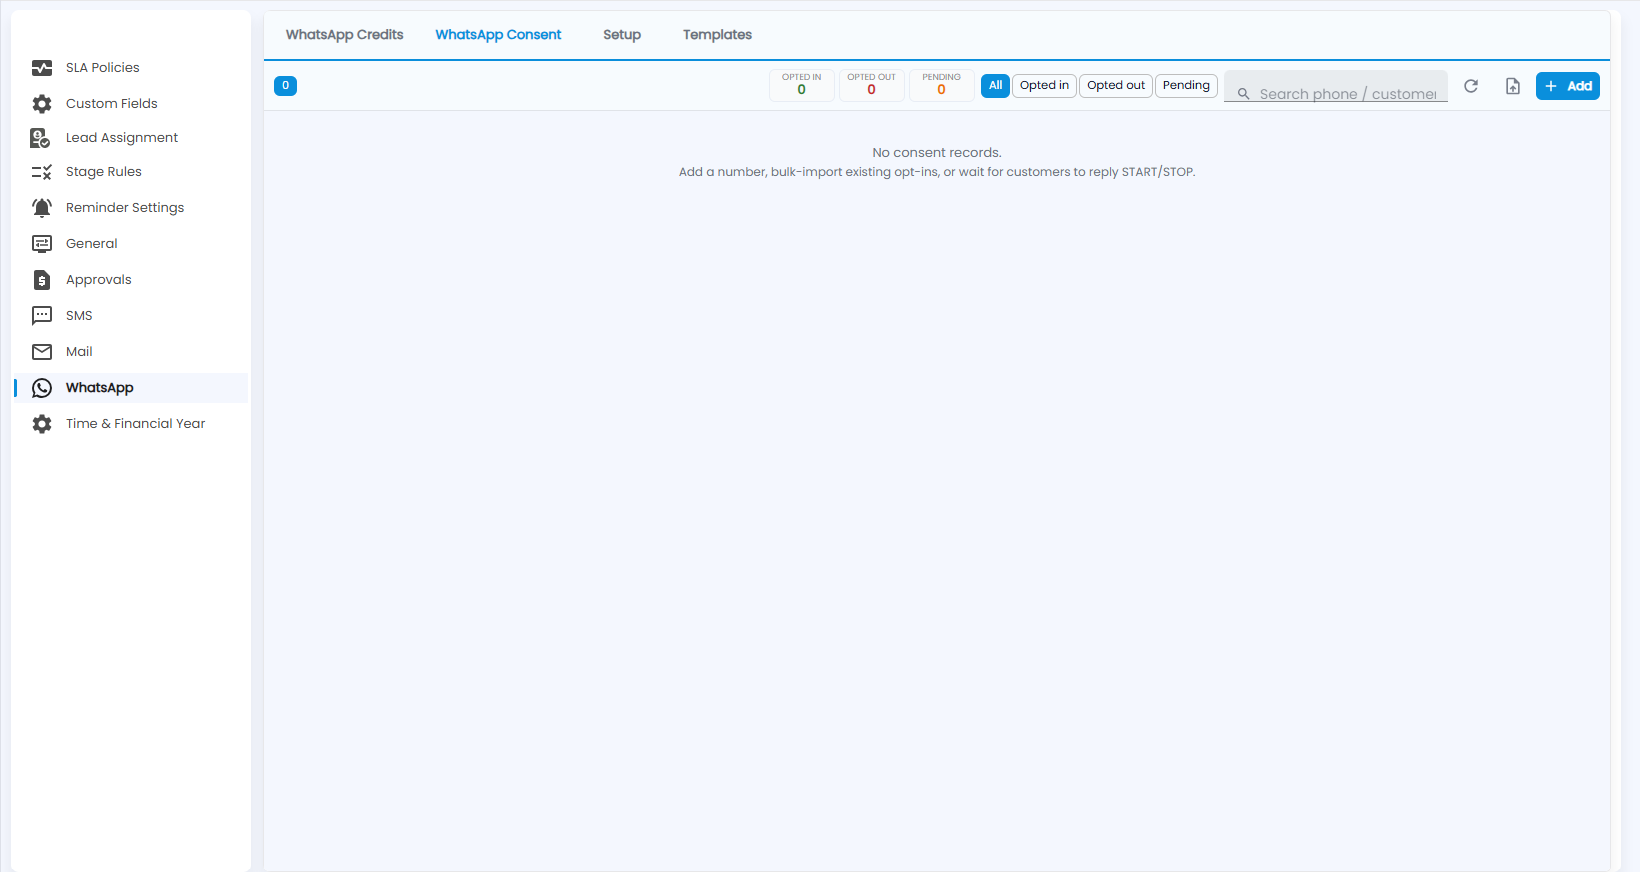
Task: Click the Opted In count card
Action: 802,86
